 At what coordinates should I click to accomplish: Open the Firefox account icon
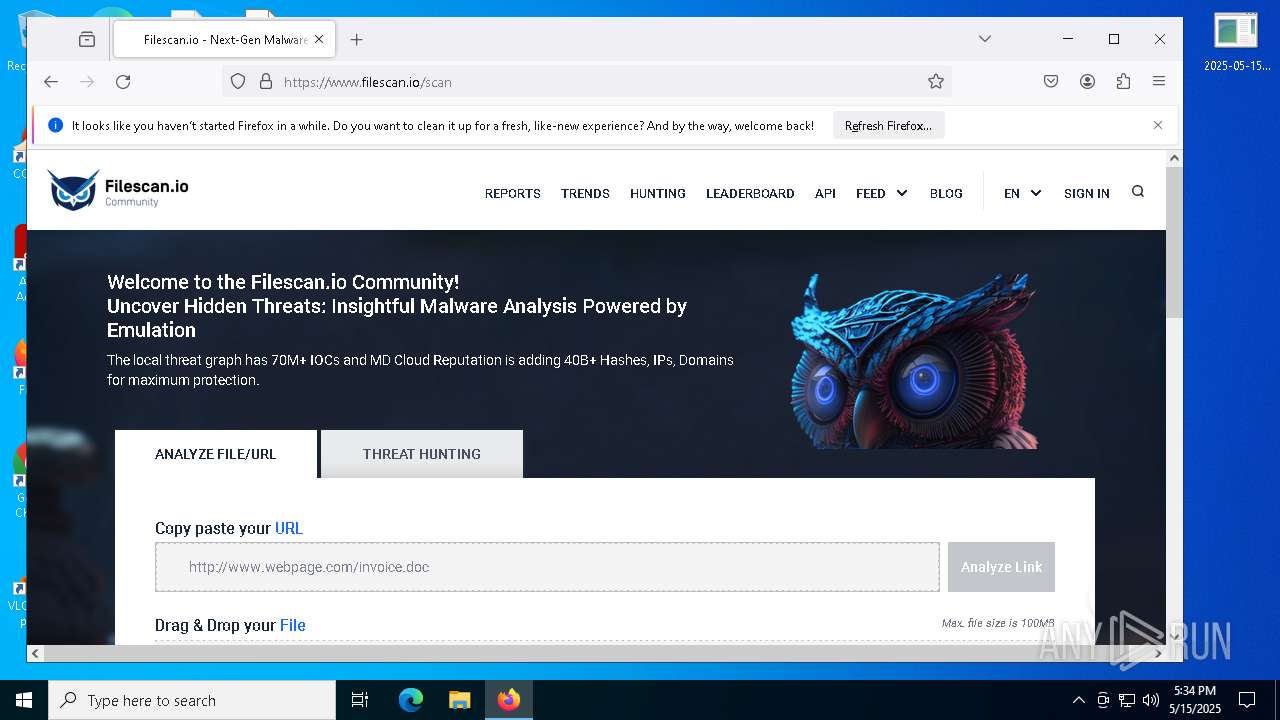(x=1087, y=82)
